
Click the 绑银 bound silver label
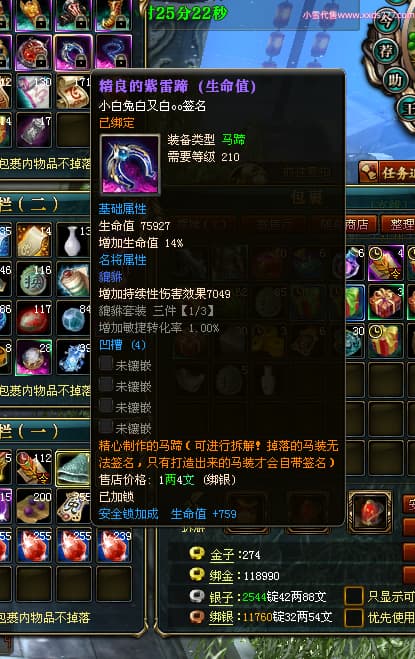tap(221, 617)
